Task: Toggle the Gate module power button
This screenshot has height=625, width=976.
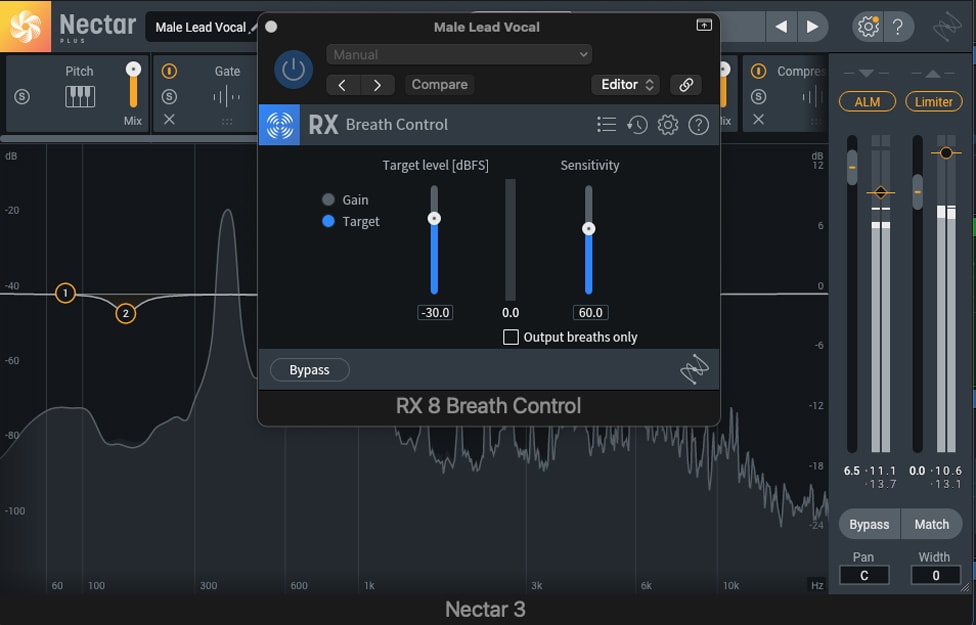Action: pyautogui.click(x=169, y=71)
